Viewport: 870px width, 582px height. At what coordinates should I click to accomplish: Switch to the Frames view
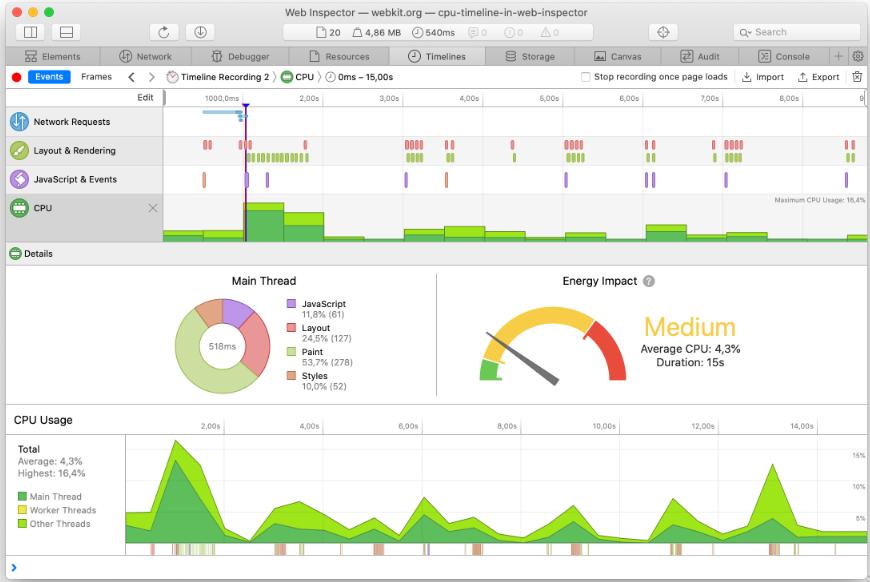[x=97, y=77]
